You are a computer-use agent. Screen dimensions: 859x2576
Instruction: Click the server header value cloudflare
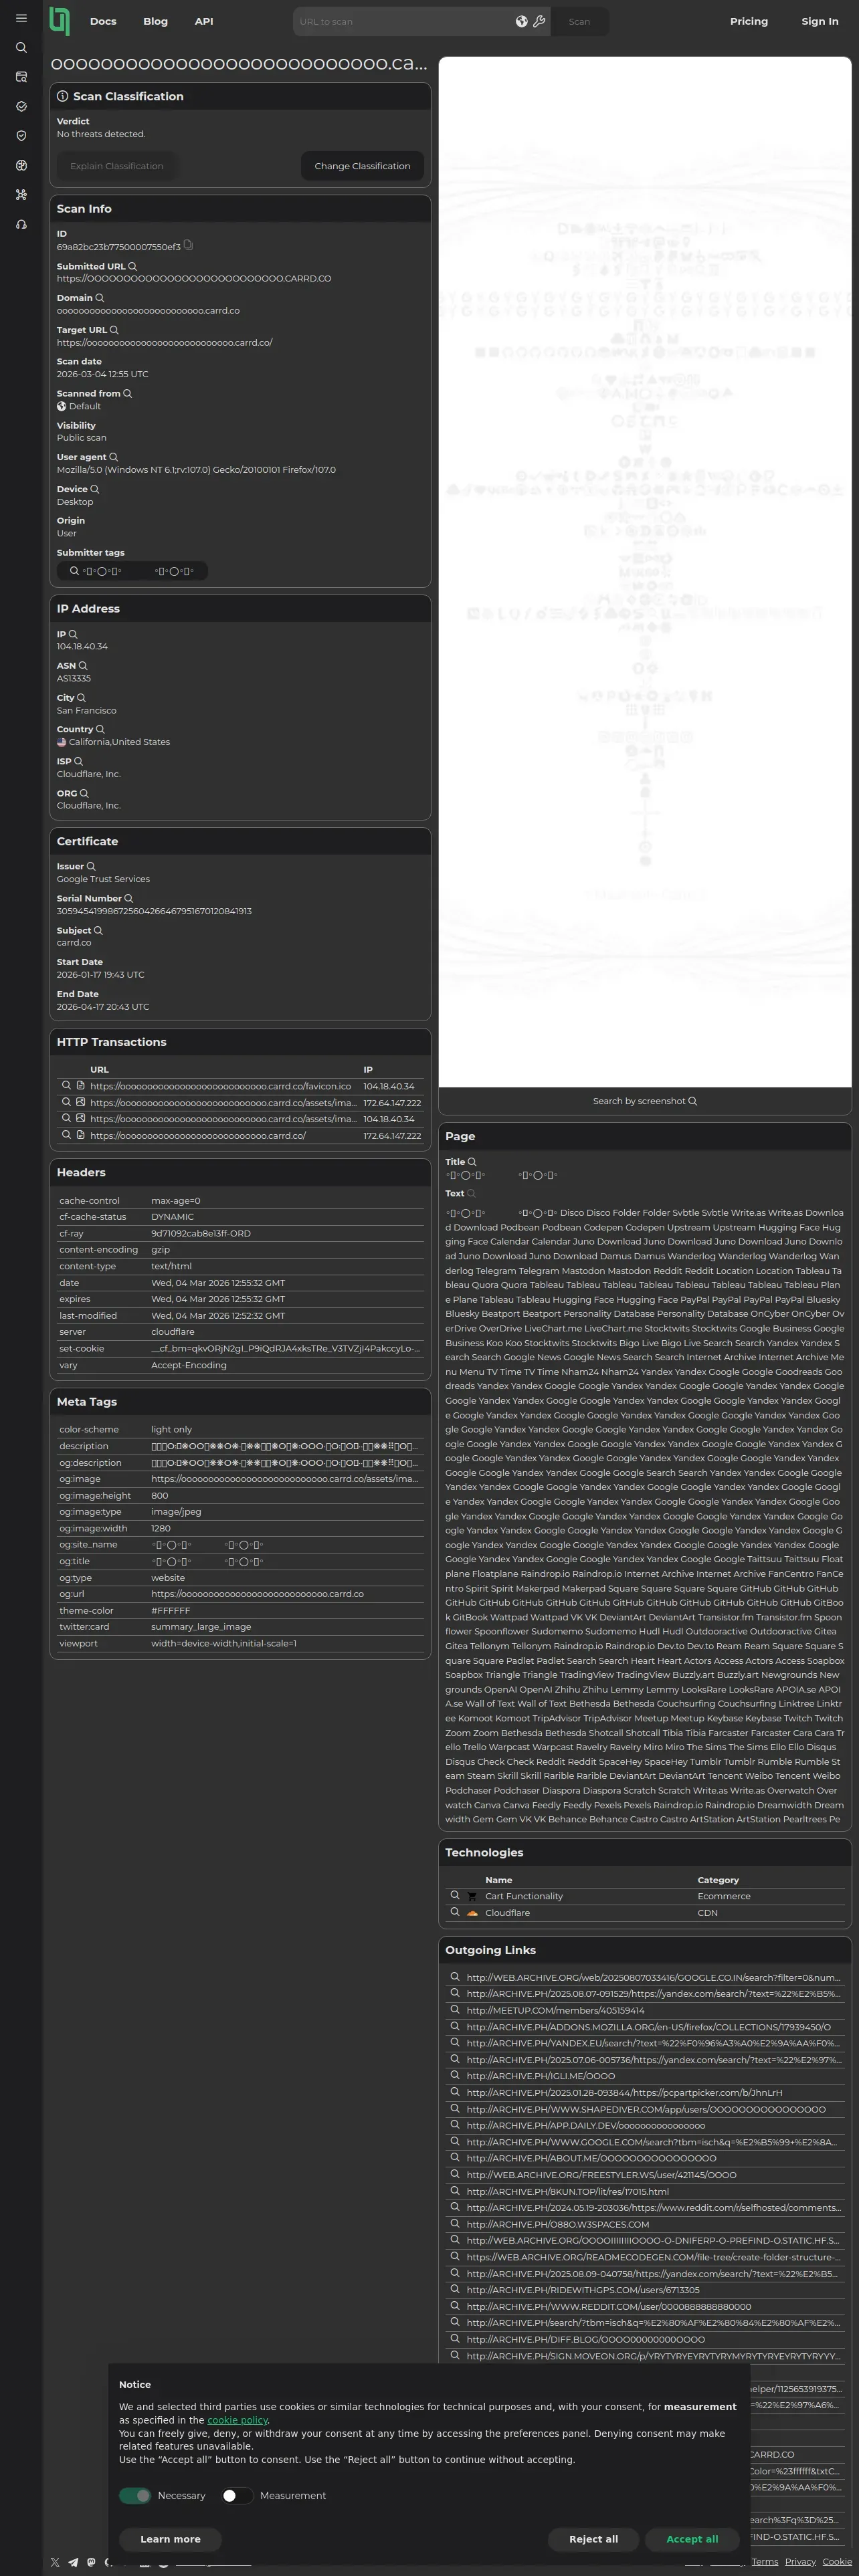(173, 1332)
